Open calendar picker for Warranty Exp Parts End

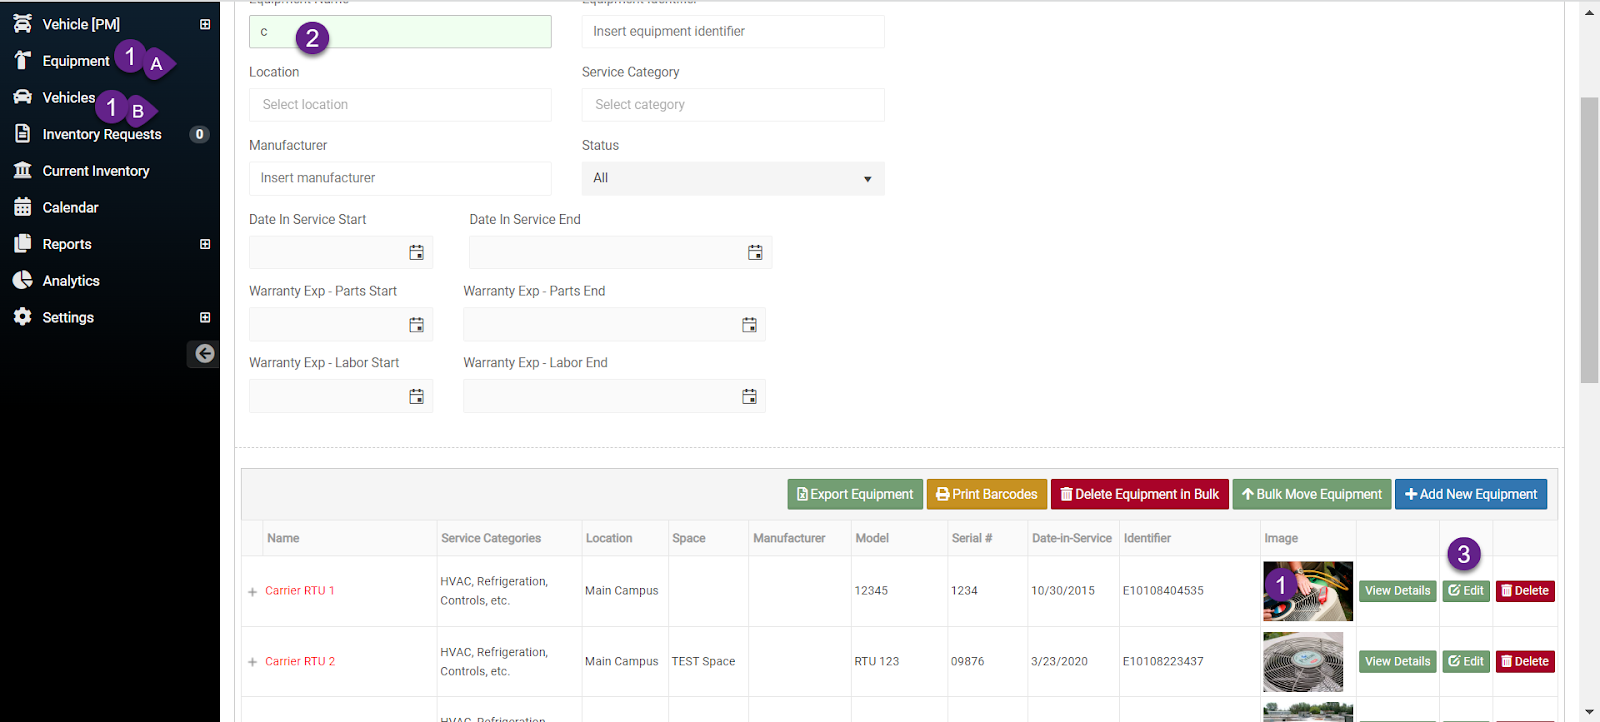pos(749,325)
